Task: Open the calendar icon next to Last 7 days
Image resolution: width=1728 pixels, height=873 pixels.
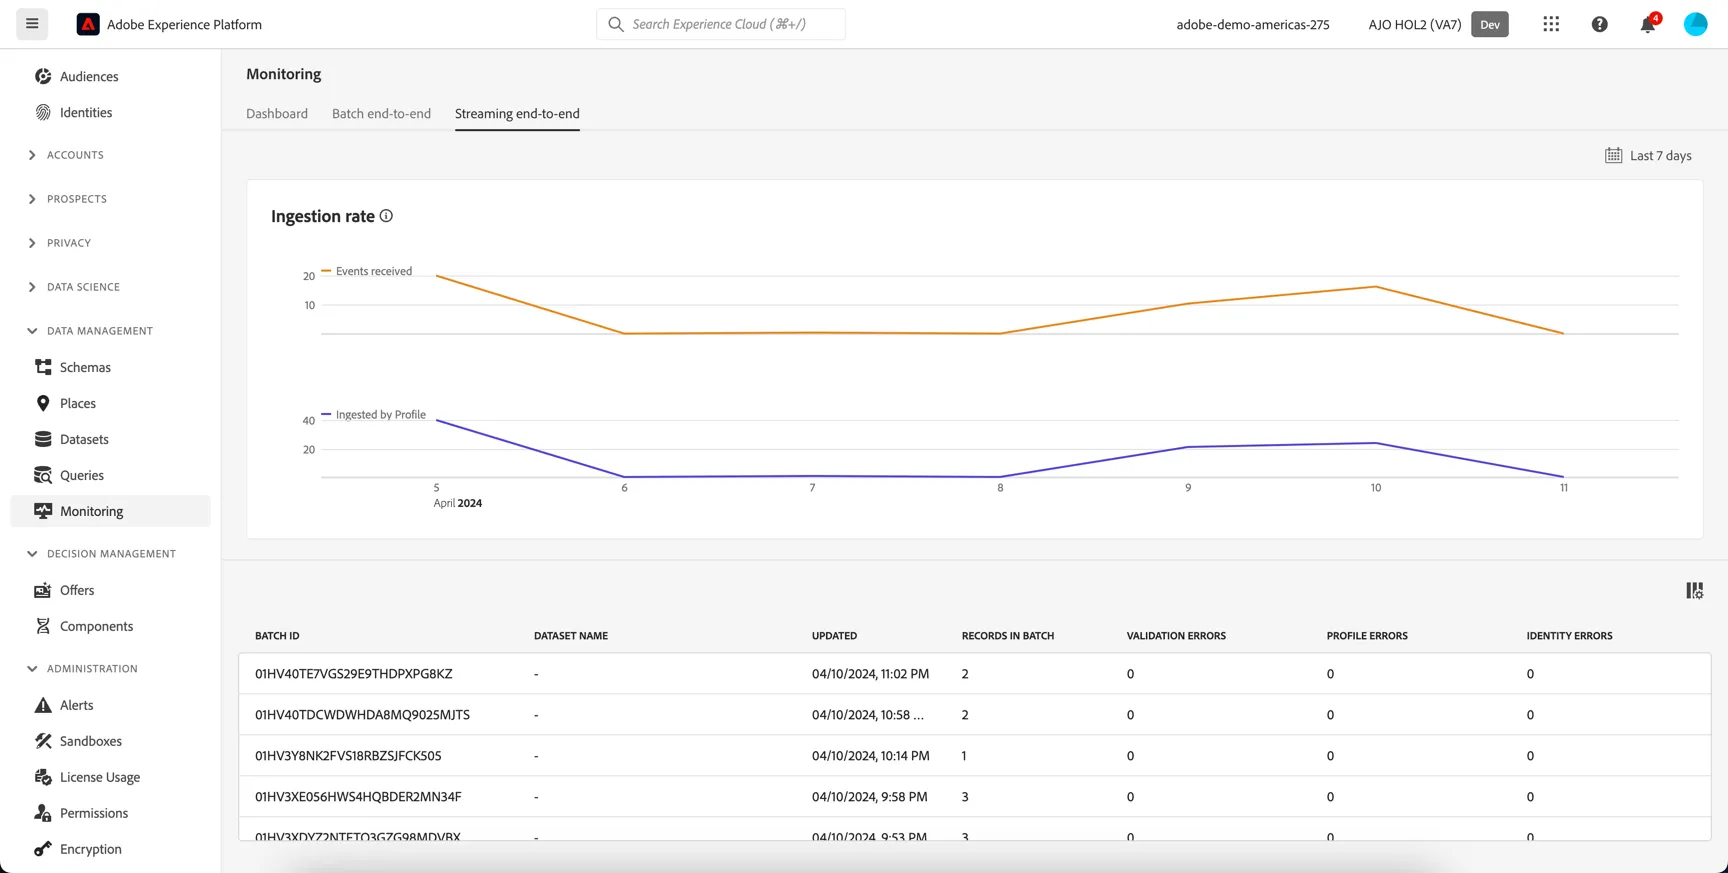Action: click(x=1613, y=155)
